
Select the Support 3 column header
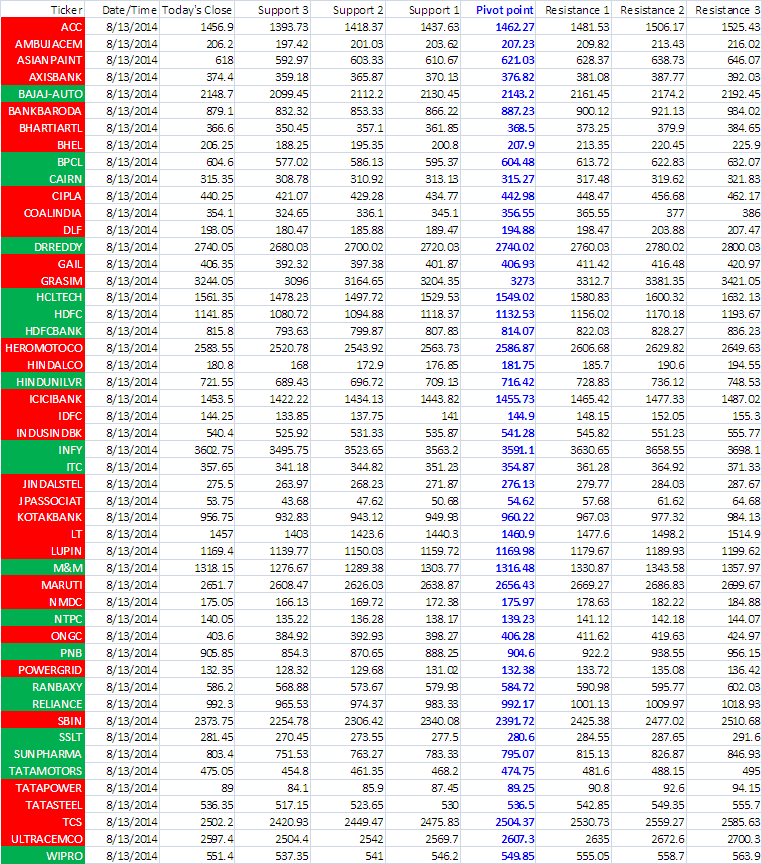[273, 9]
